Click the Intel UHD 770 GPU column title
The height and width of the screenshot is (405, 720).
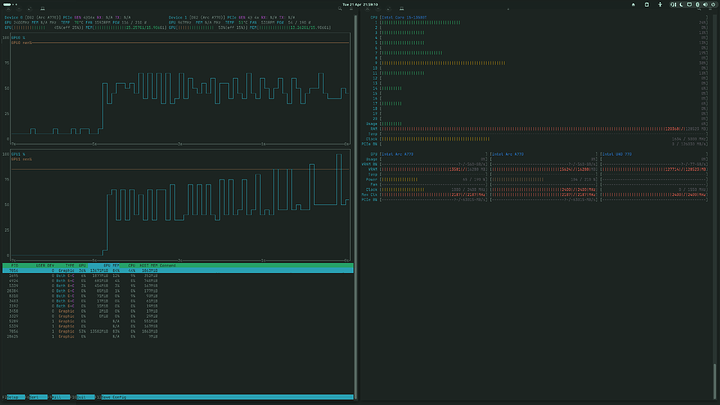[x=617, y=154]
